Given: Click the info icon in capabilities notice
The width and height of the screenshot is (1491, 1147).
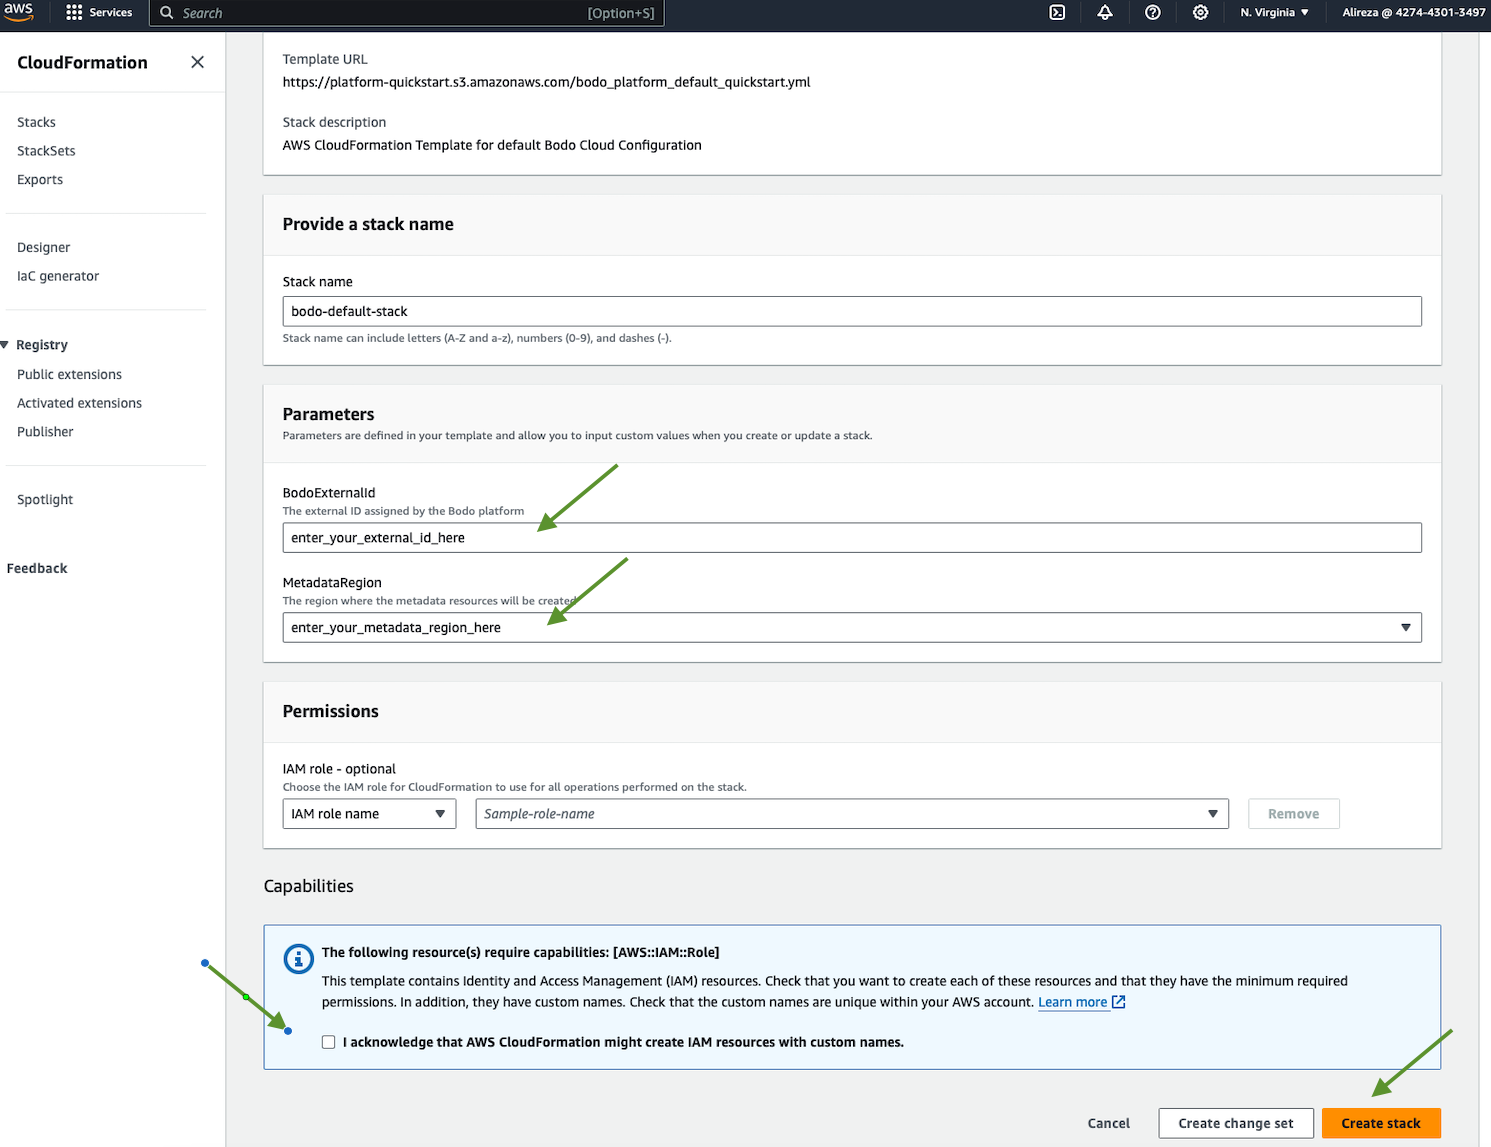Looking at the screenshot, I should (298, 959).
